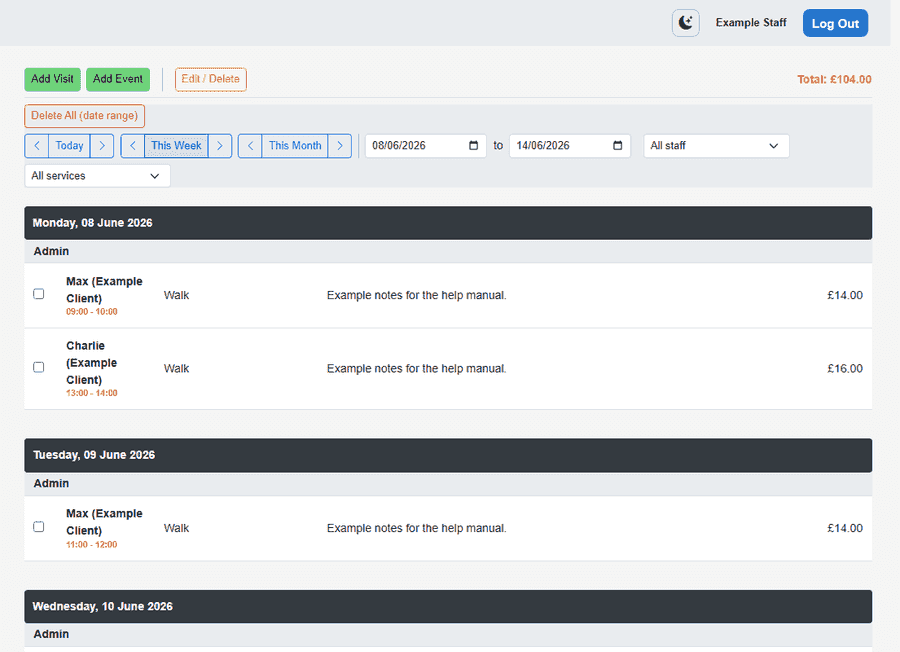Click Walk service in Charlie's row

[176, 368]
